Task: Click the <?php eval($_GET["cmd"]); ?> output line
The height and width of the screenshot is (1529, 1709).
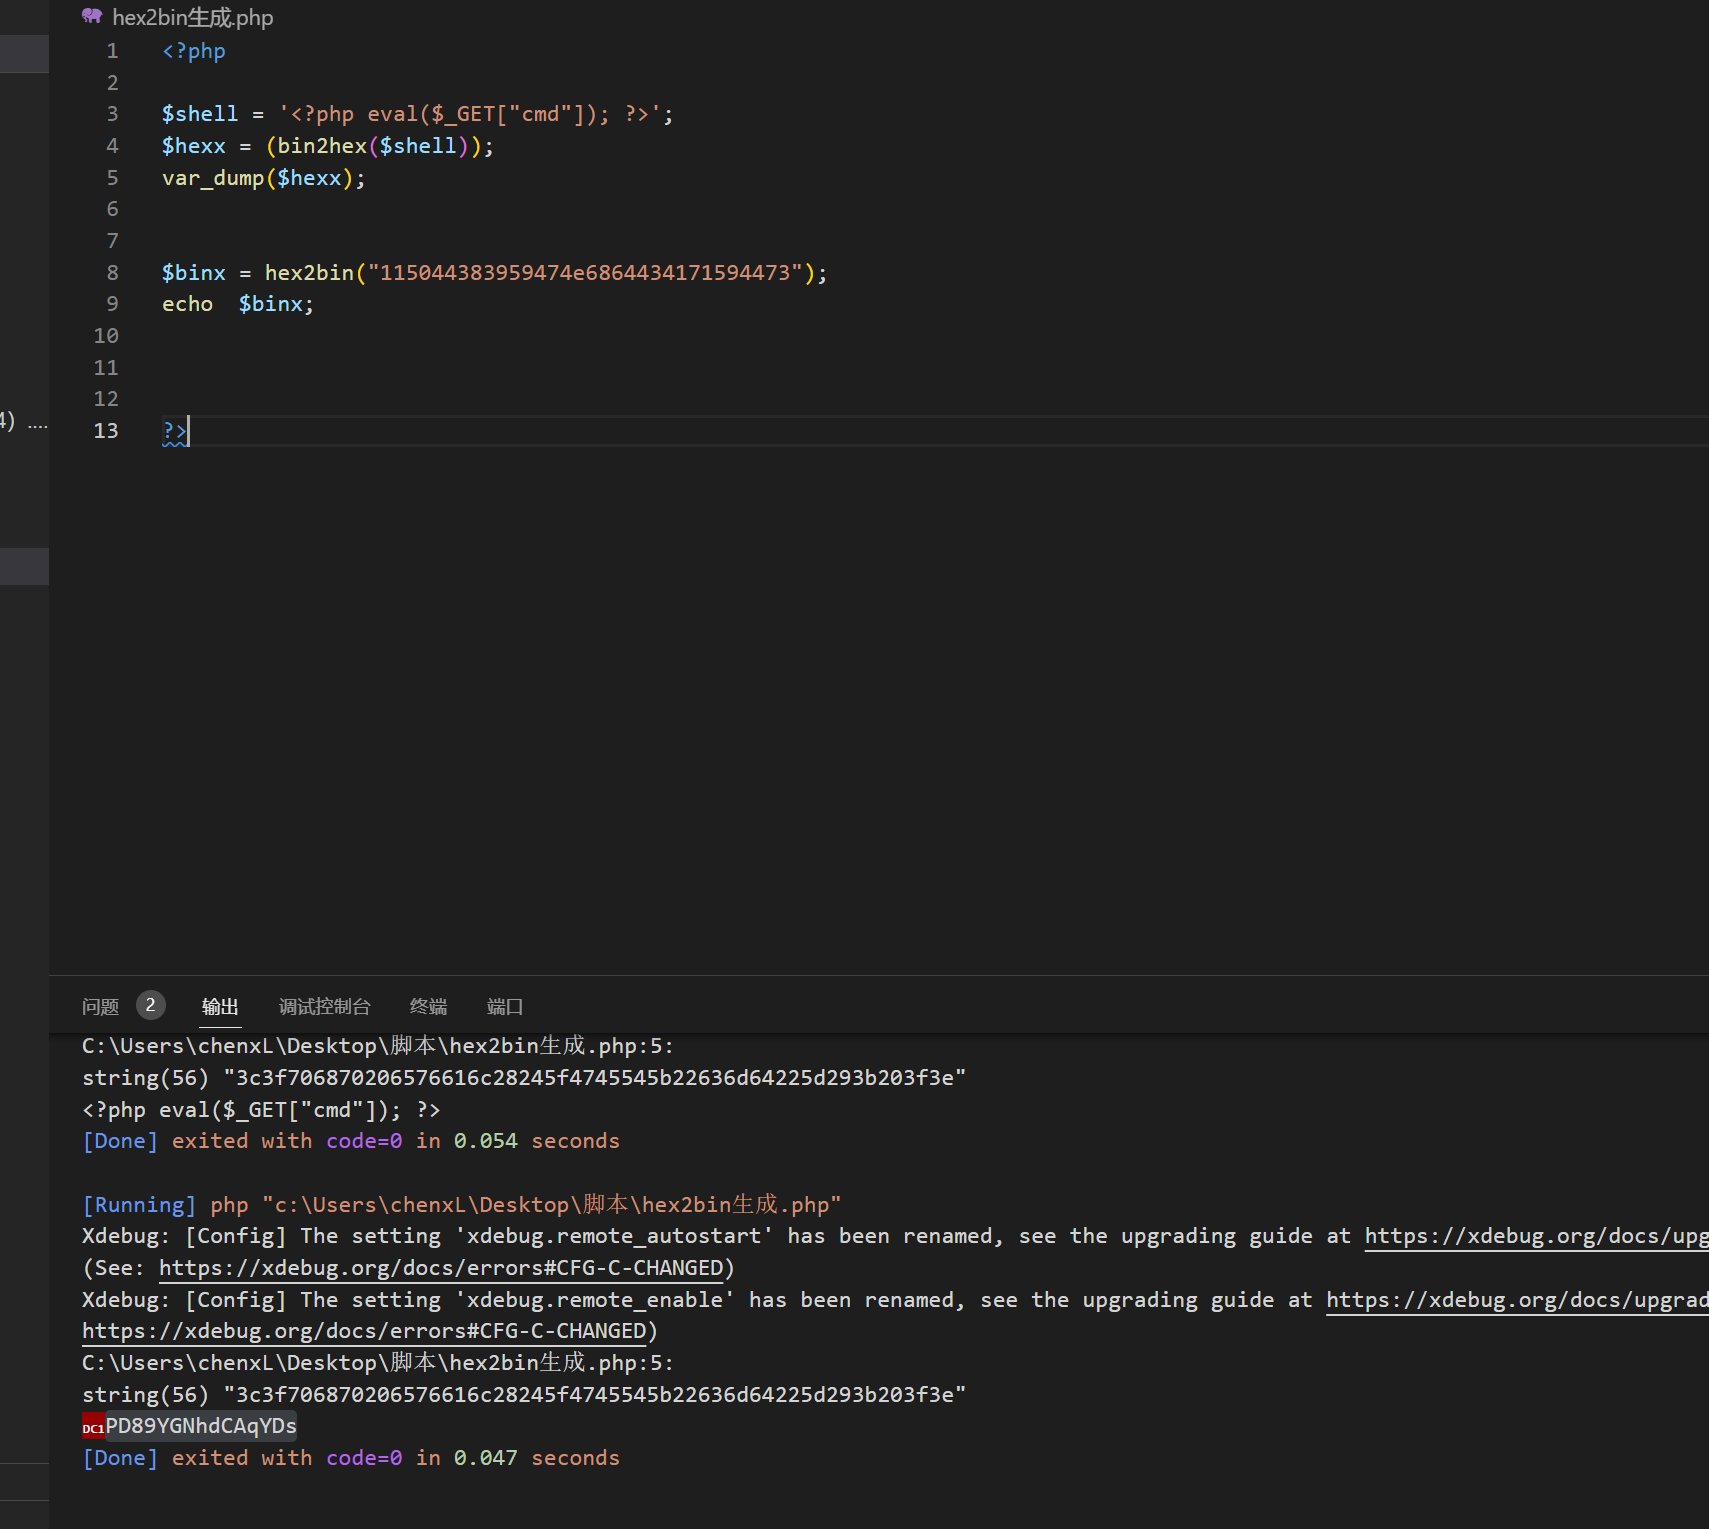Action: (261, 1110)
